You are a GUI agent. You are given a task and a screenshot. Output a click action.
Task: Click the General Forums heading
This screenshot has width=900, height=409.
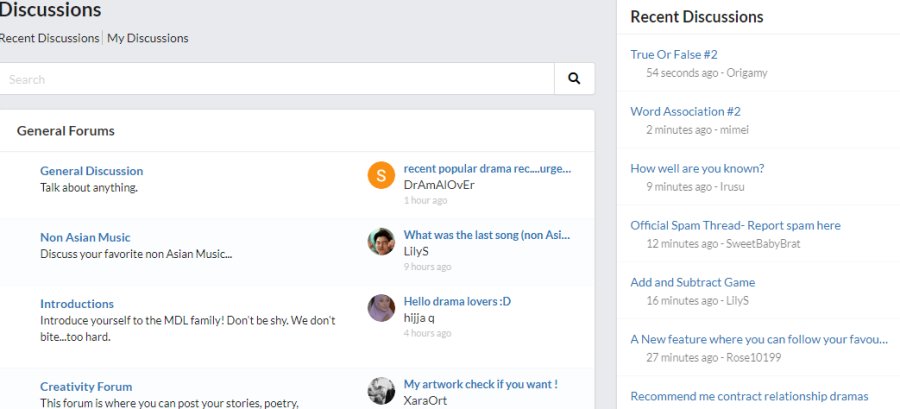click(x=65, y=131)
